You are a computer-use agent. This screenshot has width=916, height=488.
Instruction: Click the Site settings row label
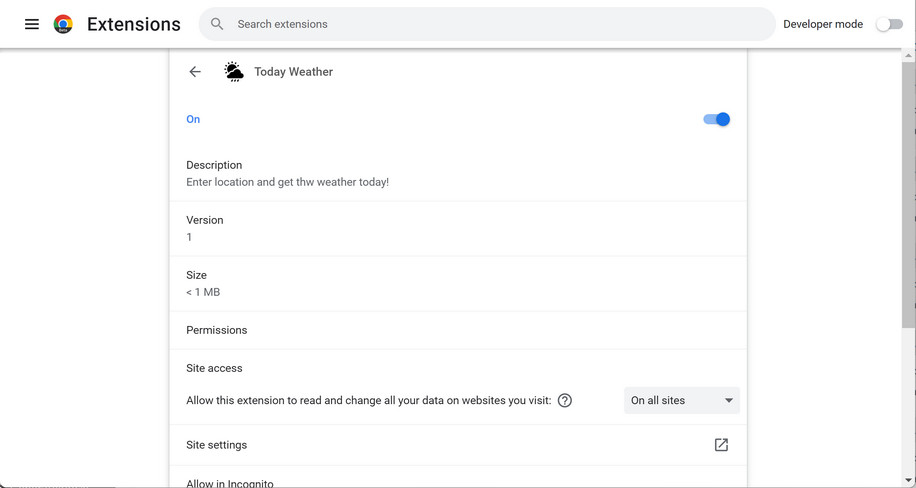(x=217, y=445)
